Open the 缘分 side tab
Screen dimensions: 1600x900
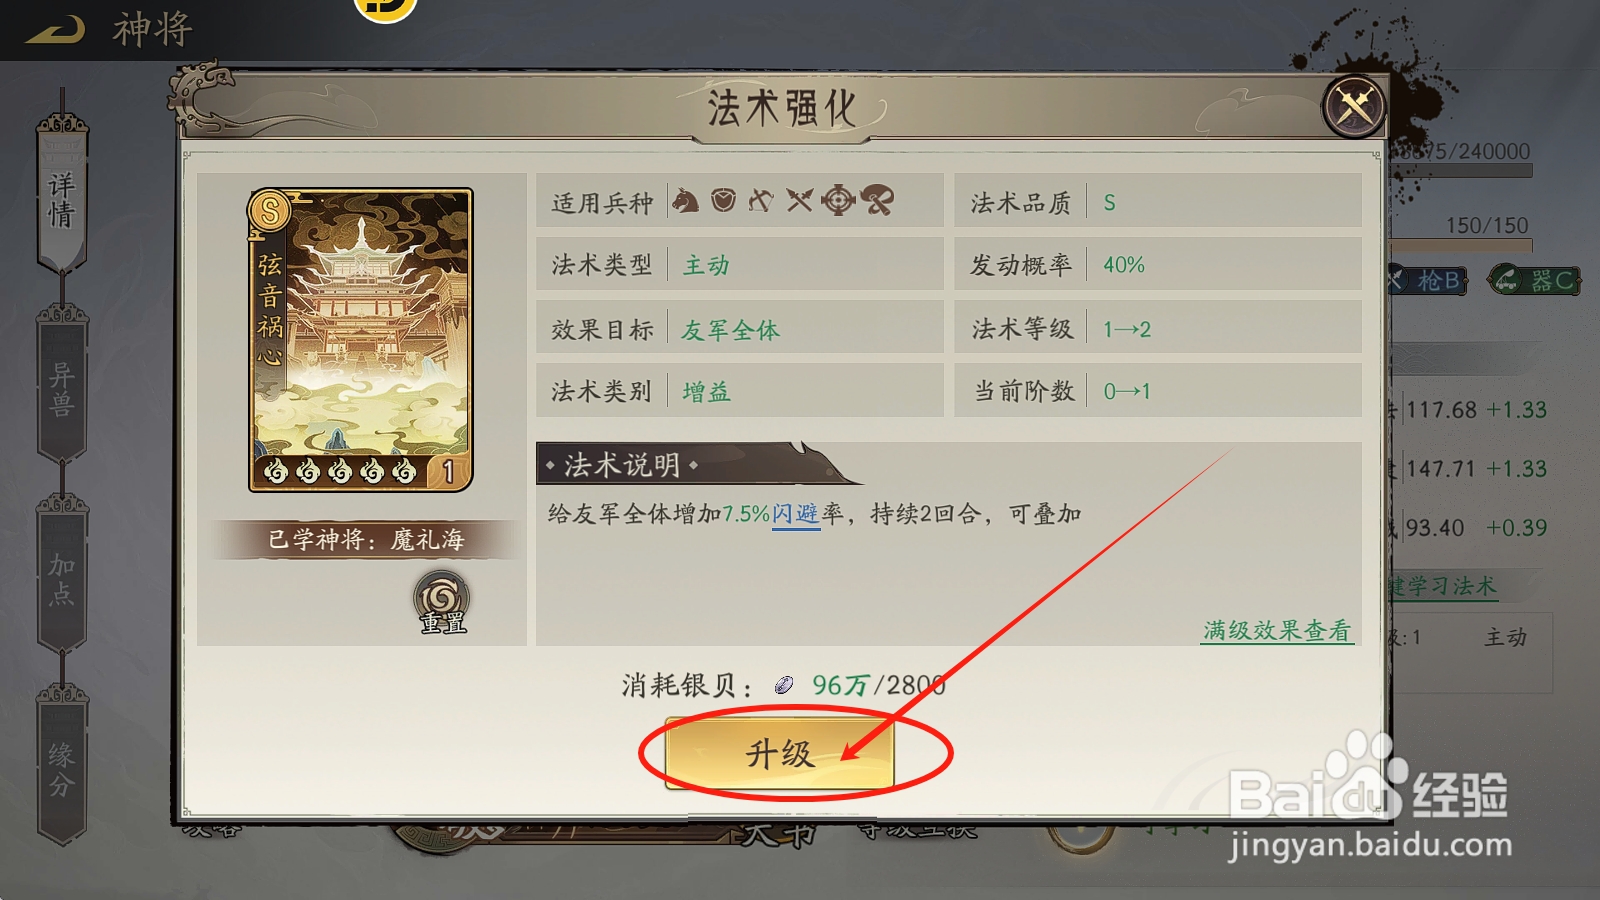[x=62, y=768]
